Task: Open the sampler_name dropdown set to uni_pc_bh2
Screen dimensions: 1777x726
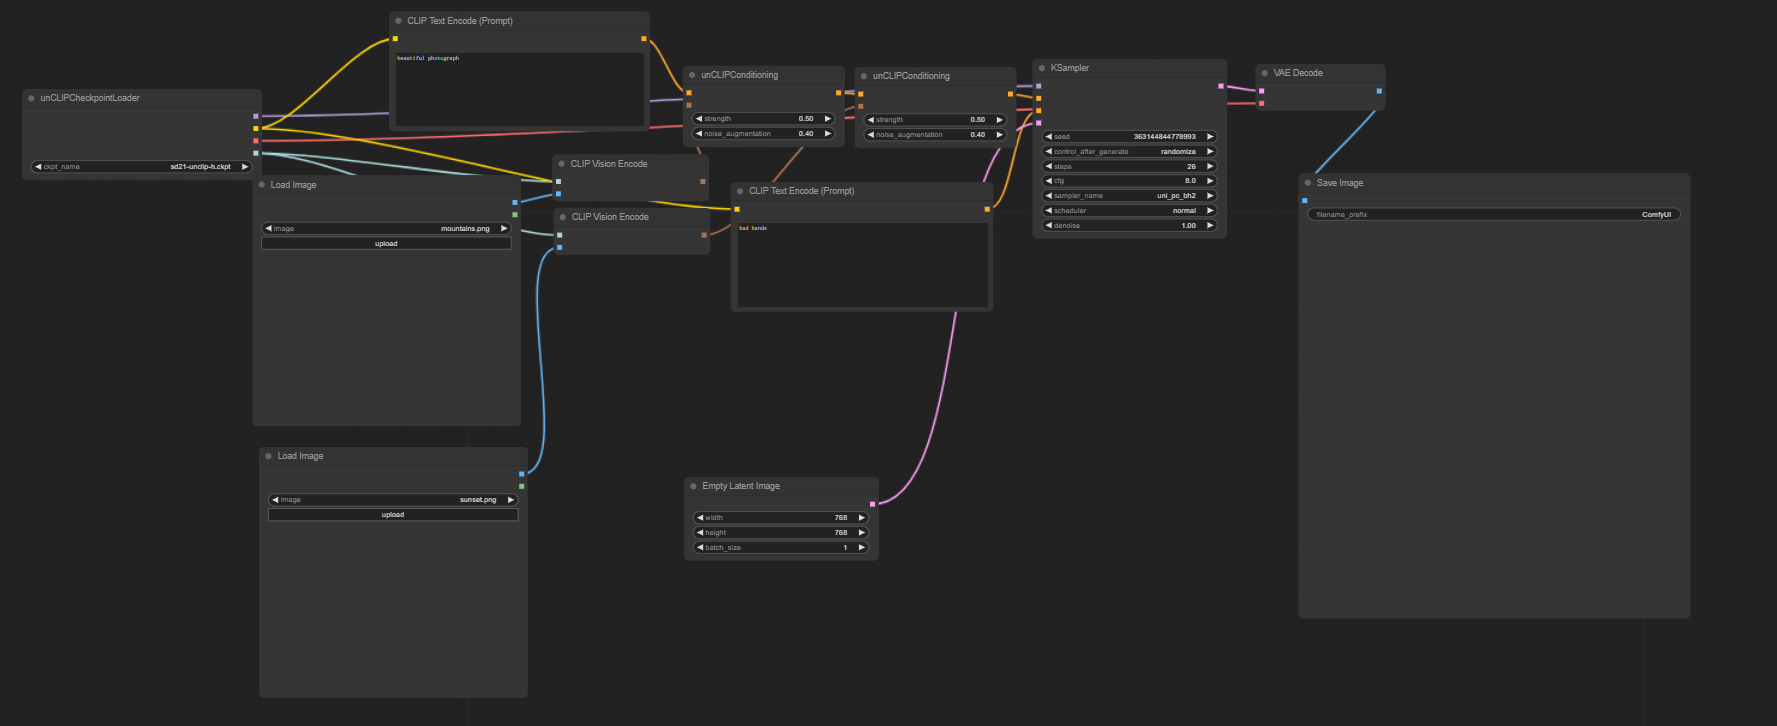Action: (x=1130, y=196)
